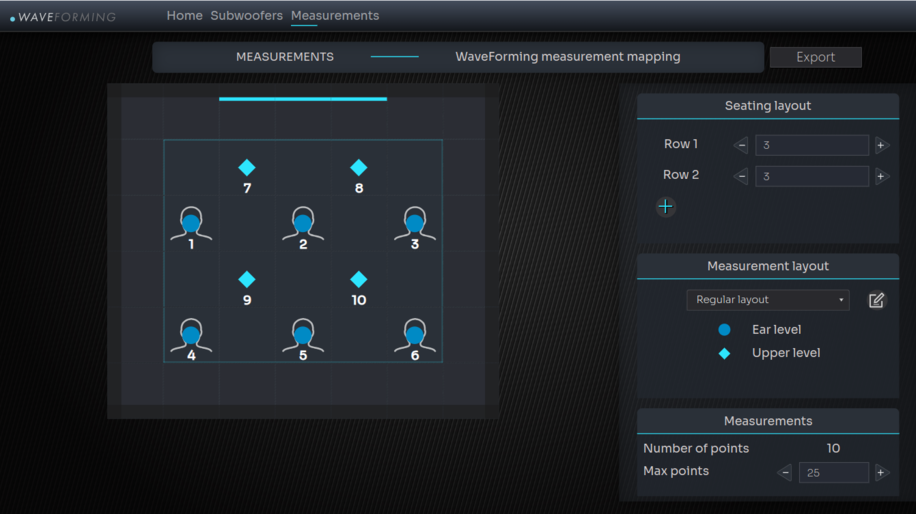Decrease Row 1 seat count
The width and height of the screenshot is (916, 514).
(x=741, y=145)
